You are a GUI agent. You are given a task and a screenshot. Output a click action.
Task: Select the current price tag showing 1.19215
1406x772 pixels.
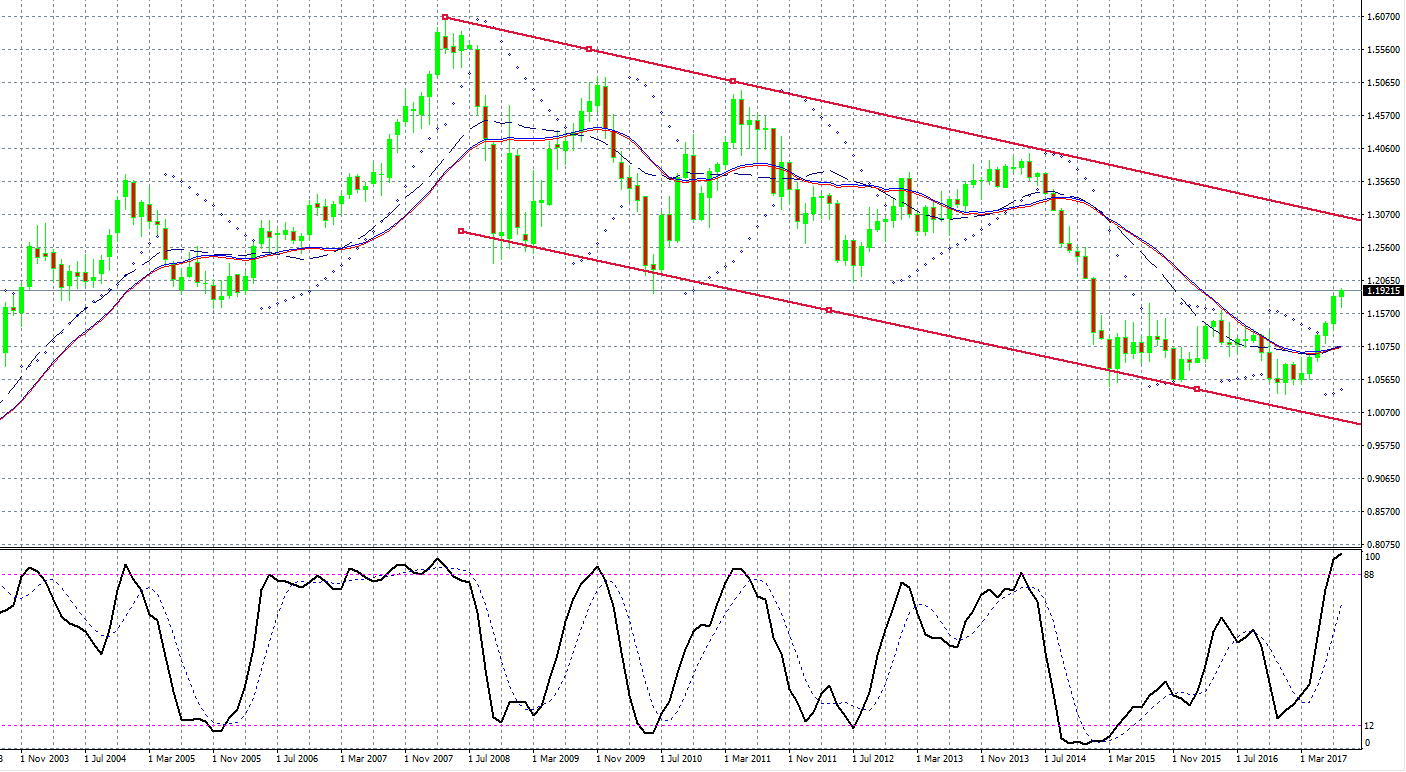pos(1384,291)
